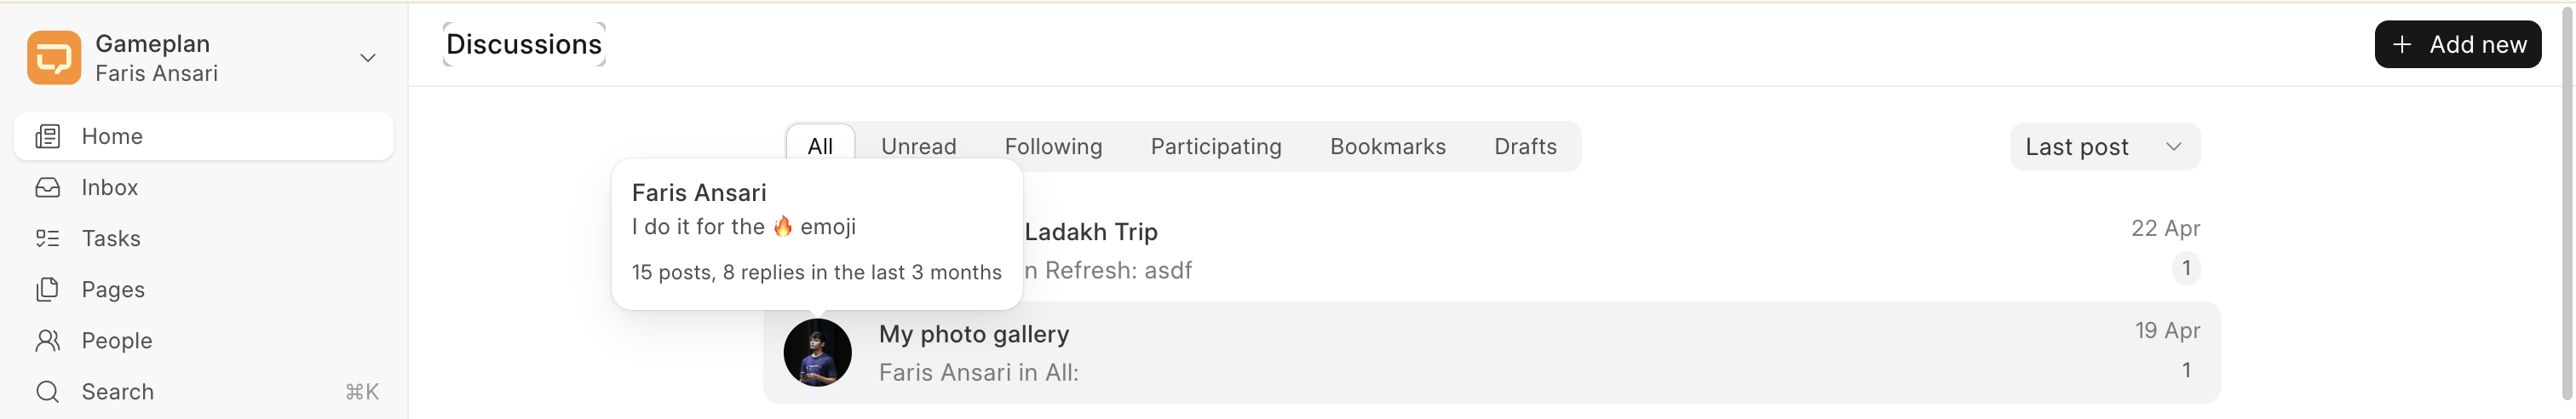
Task: Click the Search magnifier icon
Action: [48, 392]
